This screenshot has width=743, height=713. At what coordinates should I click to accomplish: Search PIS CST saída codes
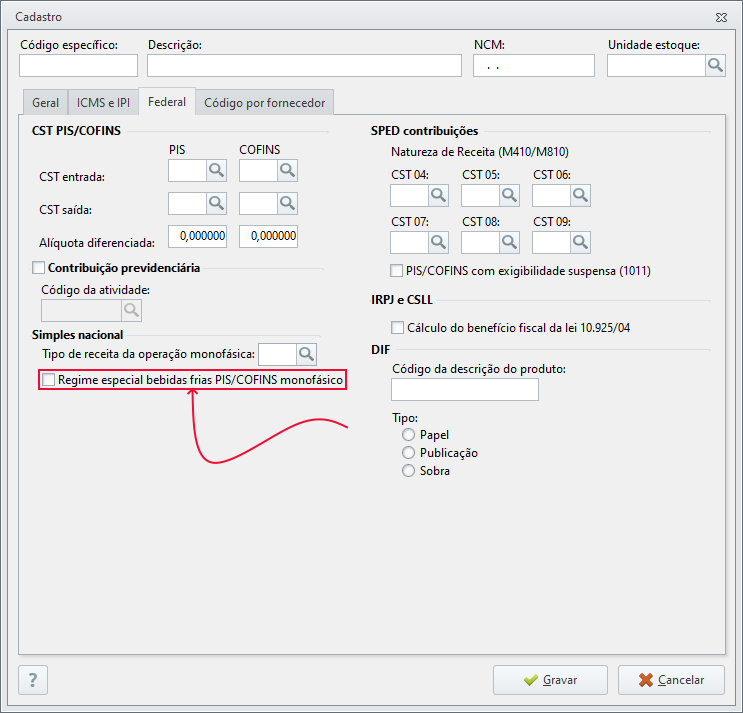click(x=216, y=204)
